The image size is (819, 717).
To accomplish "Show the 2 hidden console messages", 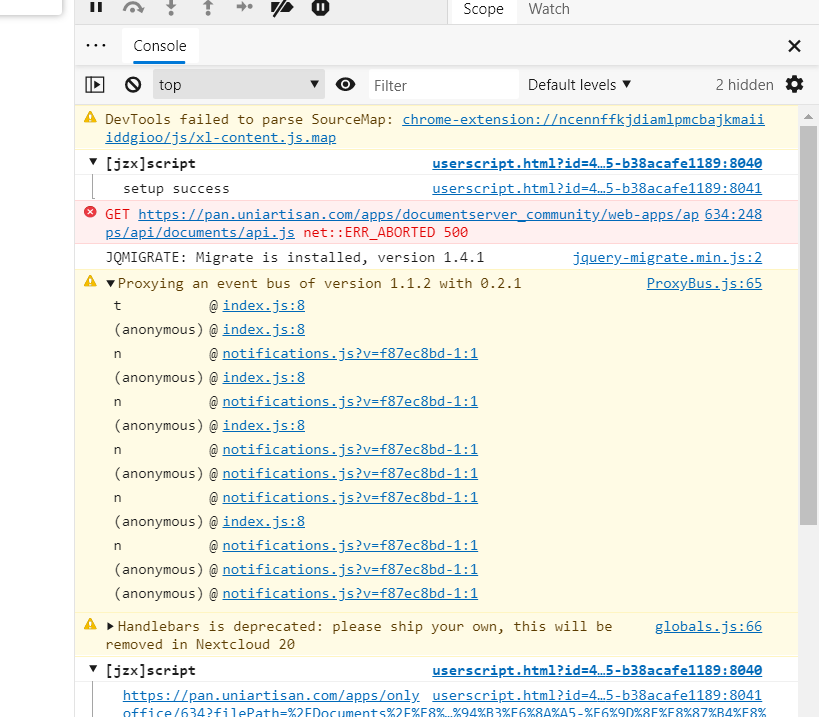I will pyautogui.click(x=745, y=84).
